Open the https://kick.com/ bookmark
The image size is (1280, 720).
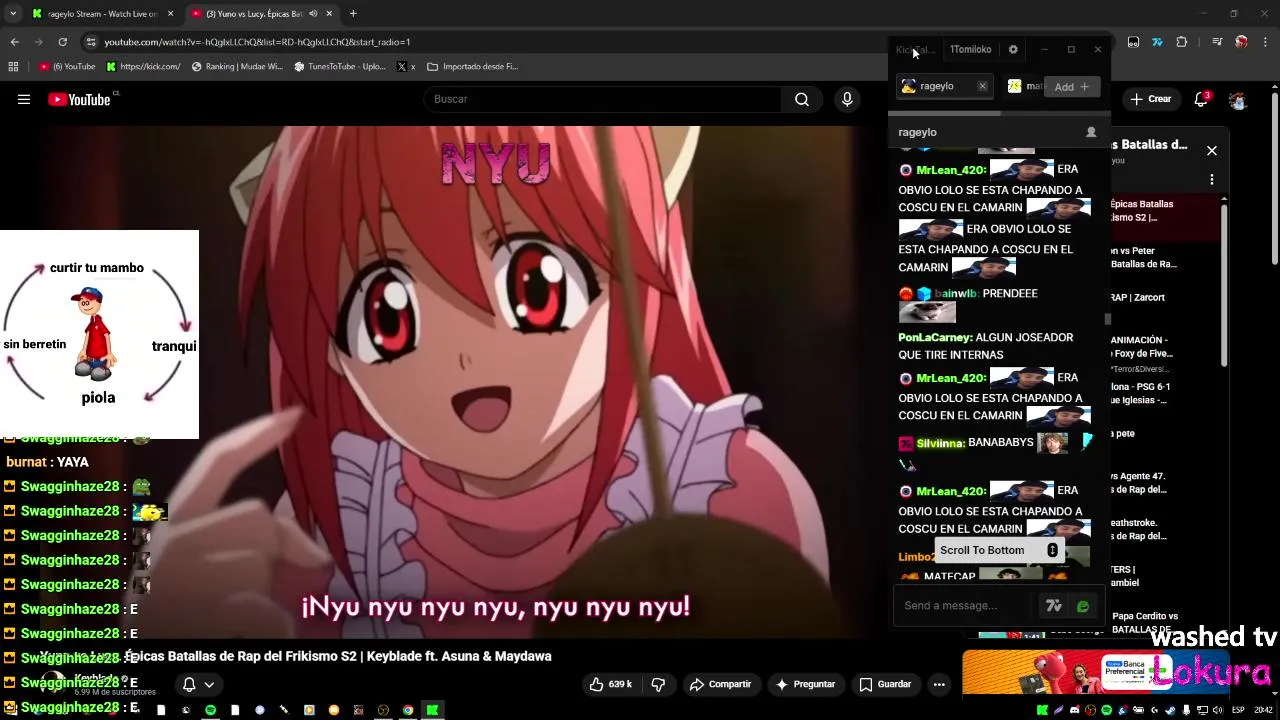[143, 67]
